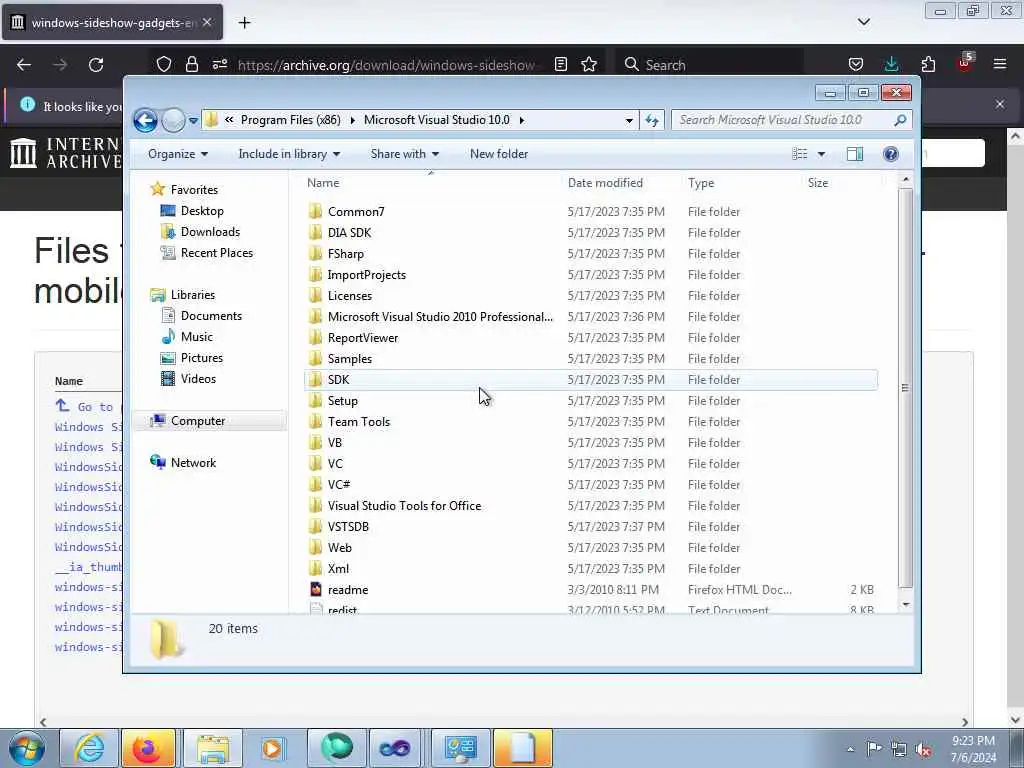Select Visual Studio Tools for Office folder
The height and width of the screenshot is (768, 1024).
404,505
